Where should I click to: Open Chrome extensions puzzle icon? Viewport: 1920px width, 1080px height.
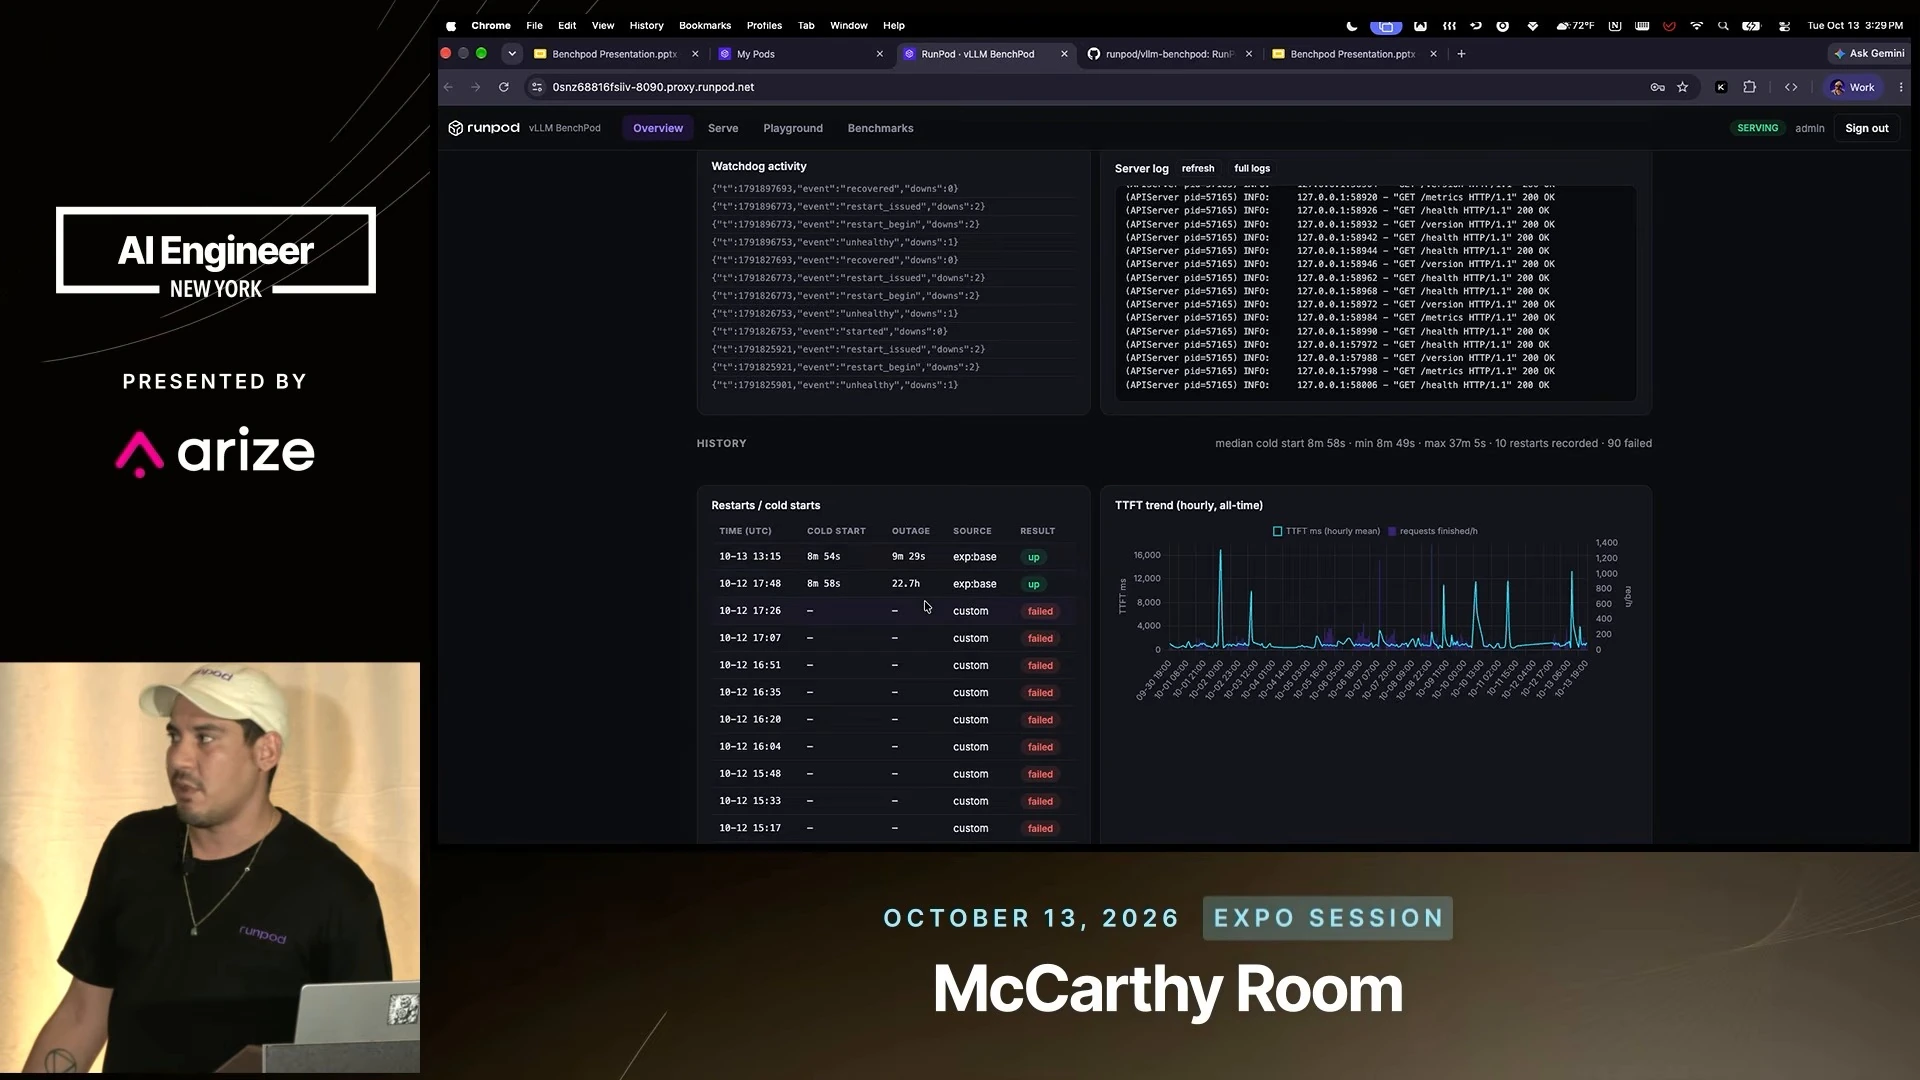tap(1749, 87)
